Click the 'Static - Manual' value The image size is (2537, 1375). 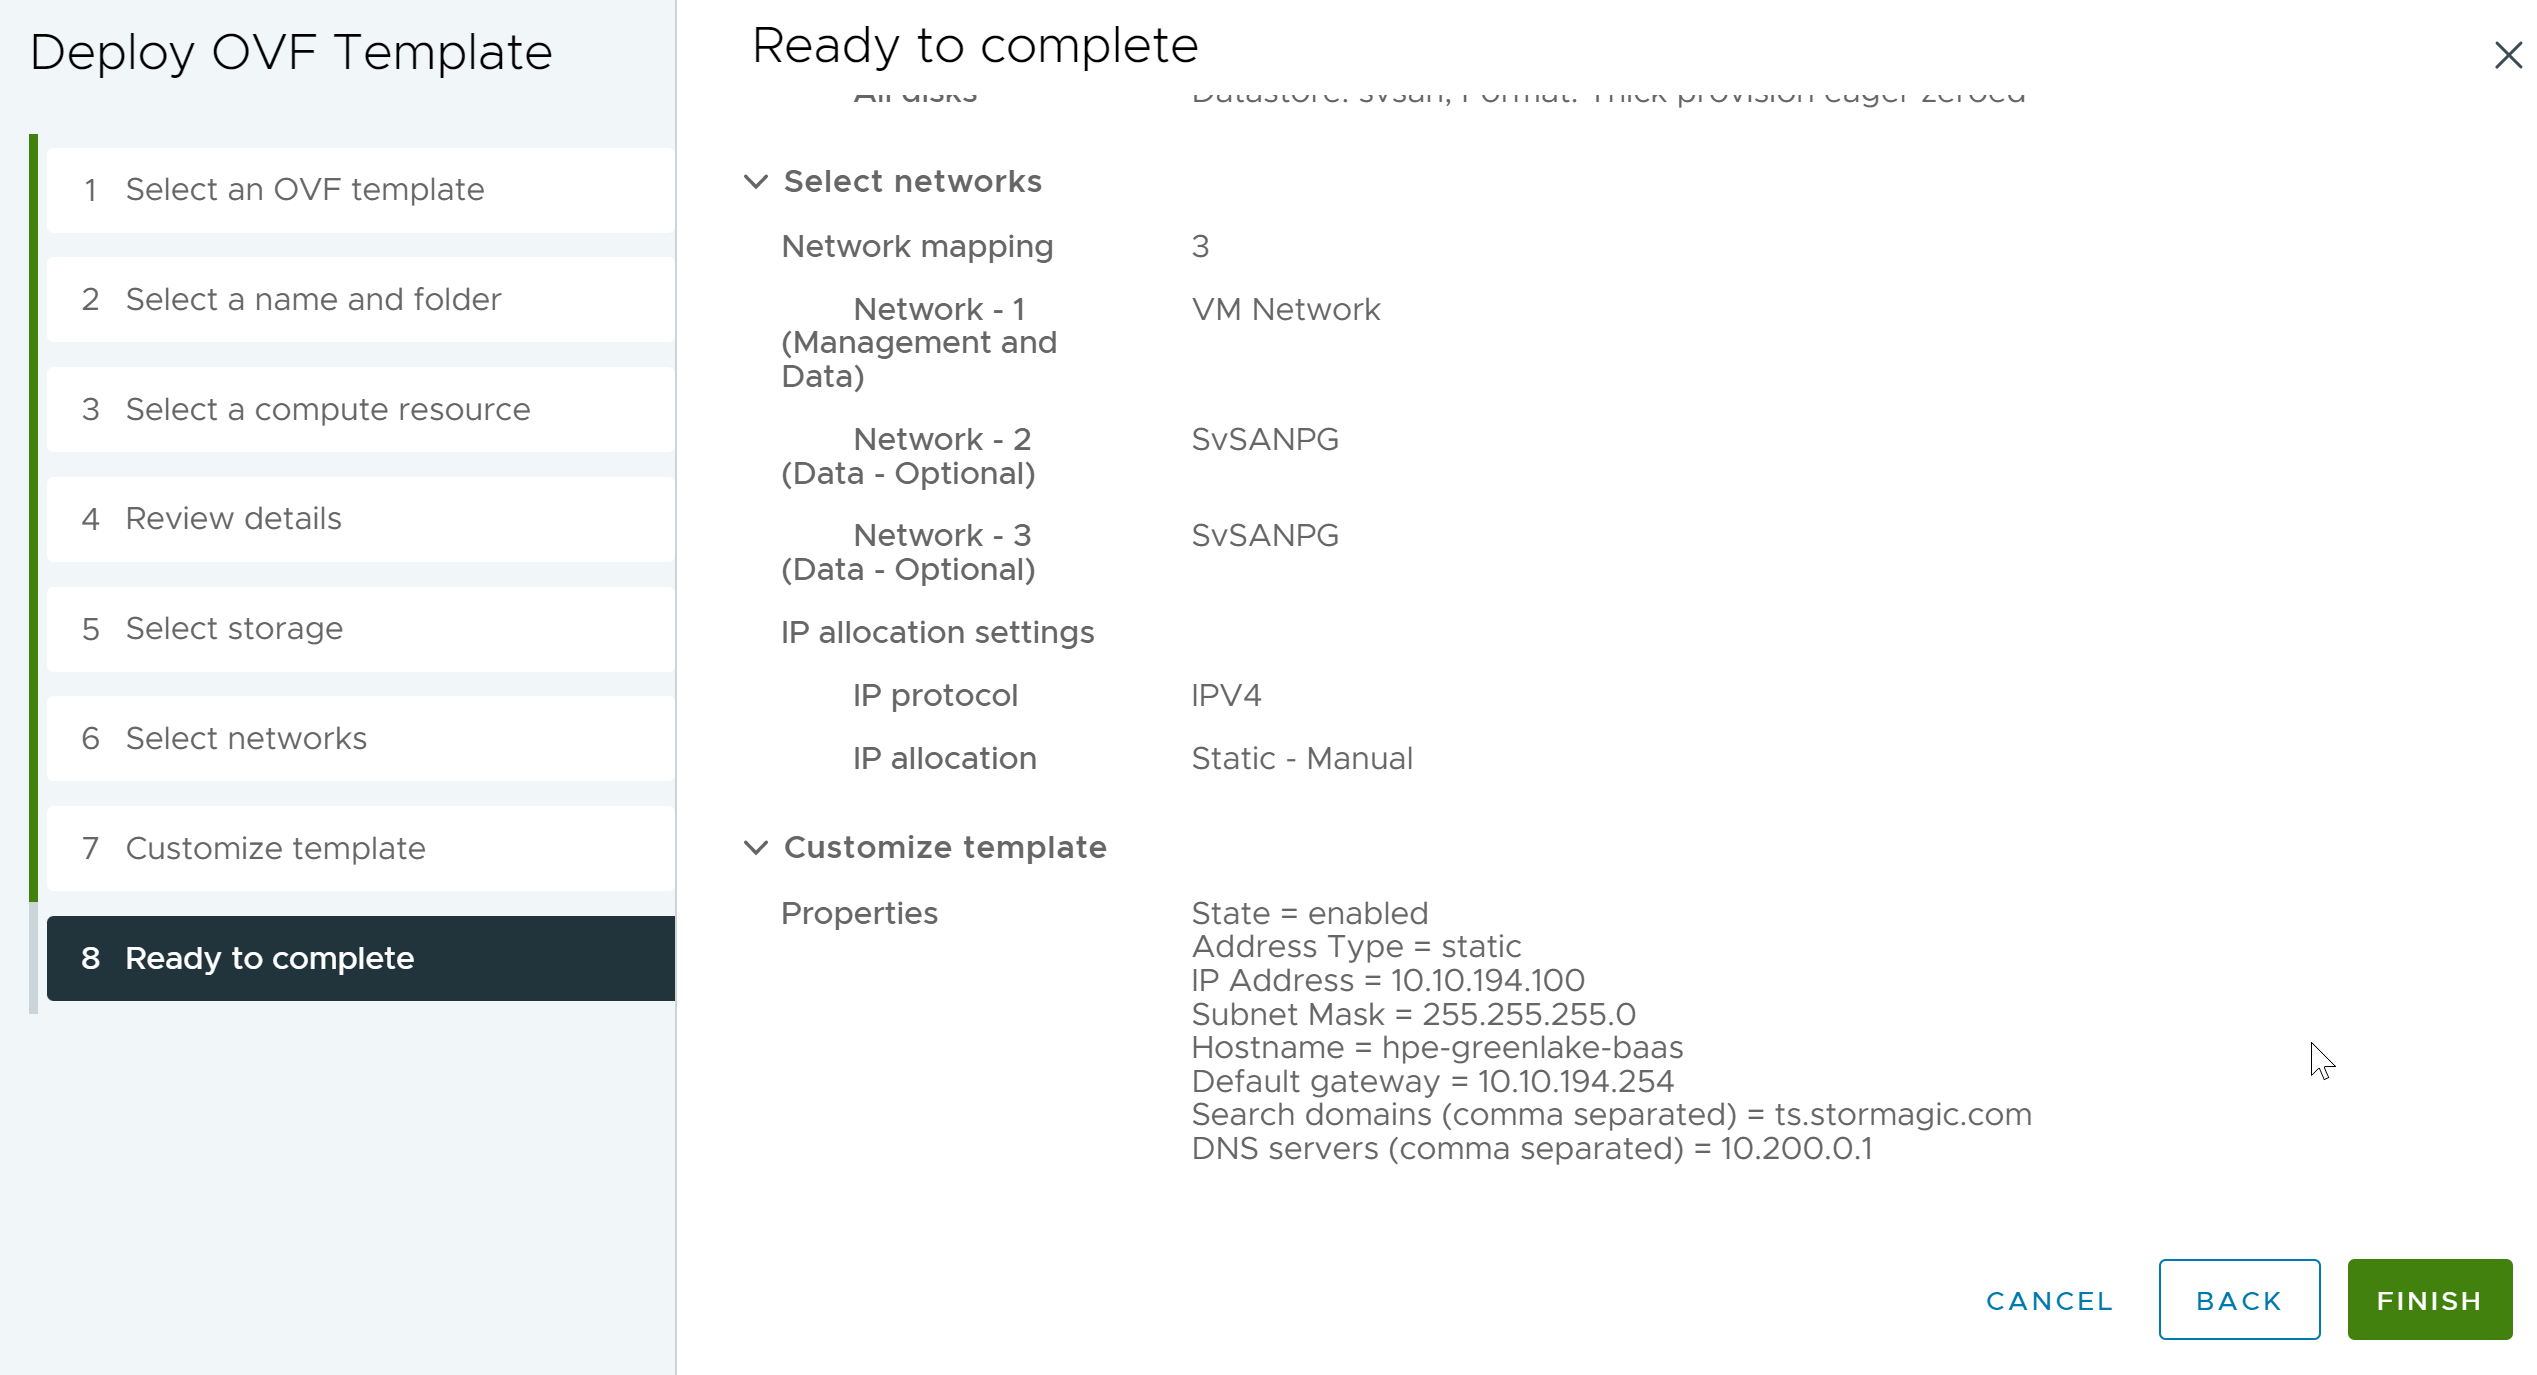click(x=1302, y=759)
